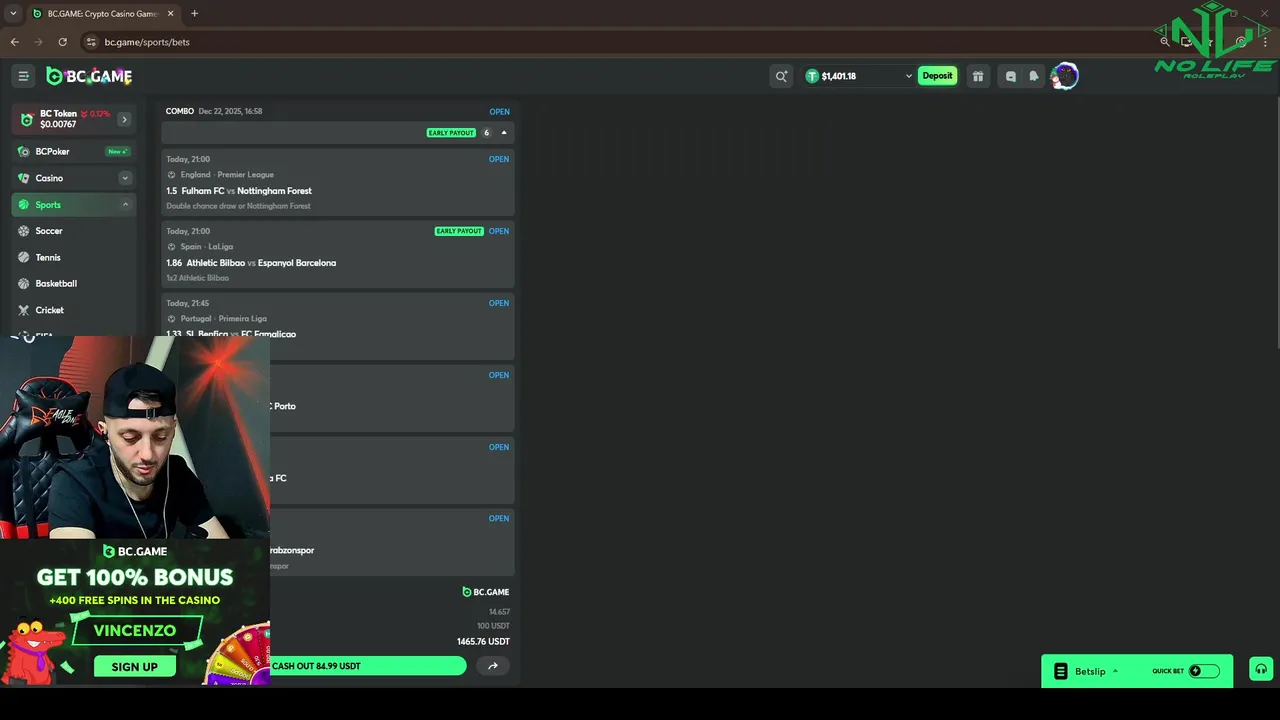Click the Casino sidebar icon
1280x720 pixels.
pos(24,178)
